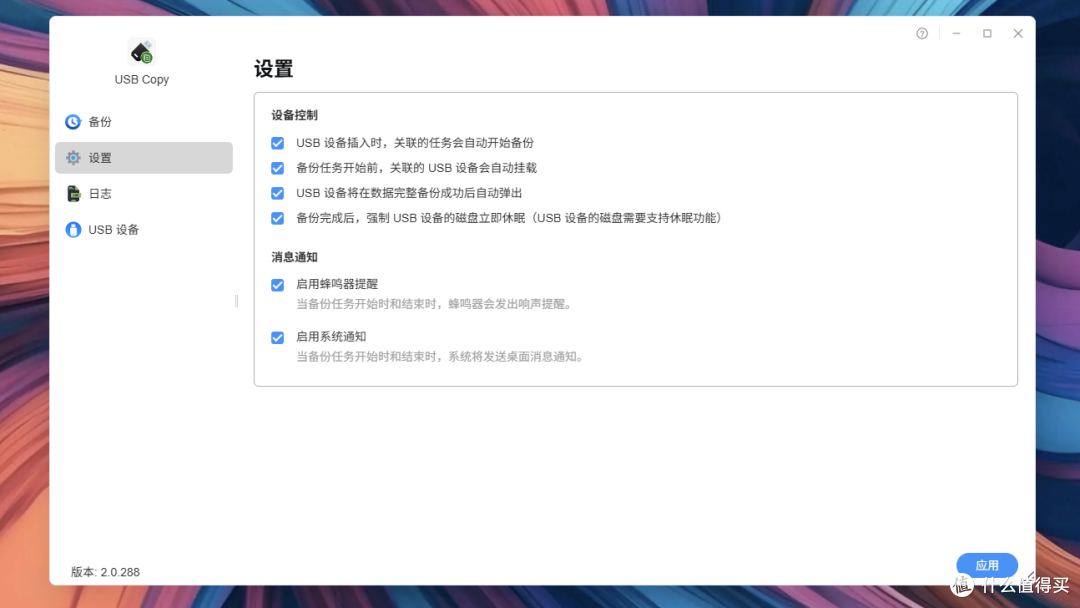Image resolution: width=1080 pixels, height=608 pixels.
Task: Close the USB Copy window
Action: 1018,33
